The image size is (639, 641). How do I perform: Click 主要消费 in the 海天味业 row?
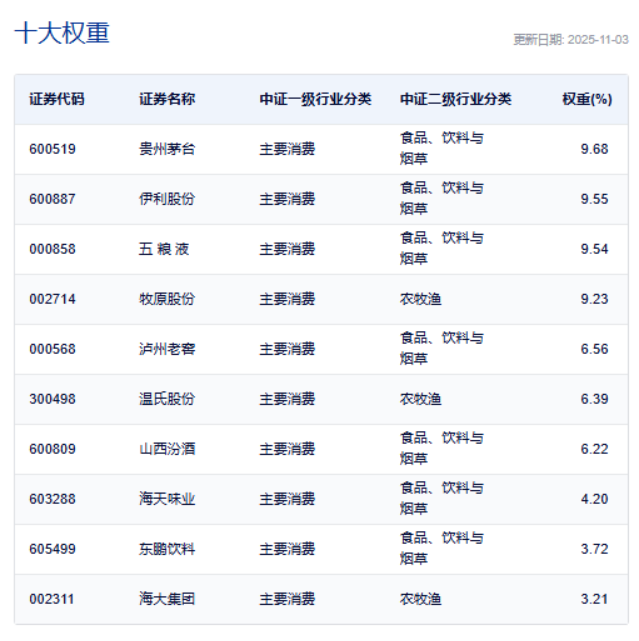coord(287,499)
